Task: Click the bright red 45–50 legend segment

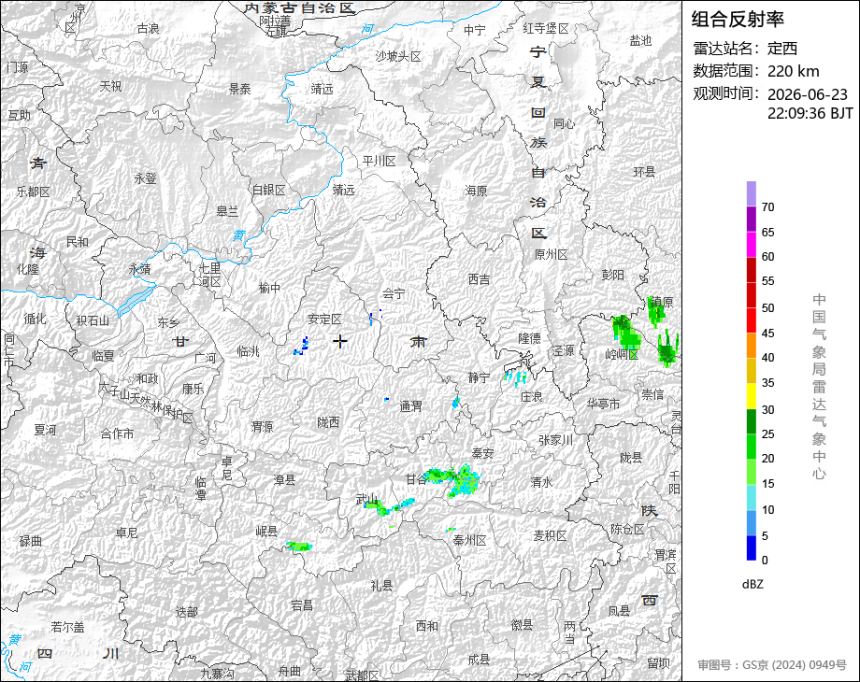Action: point(751,320)
